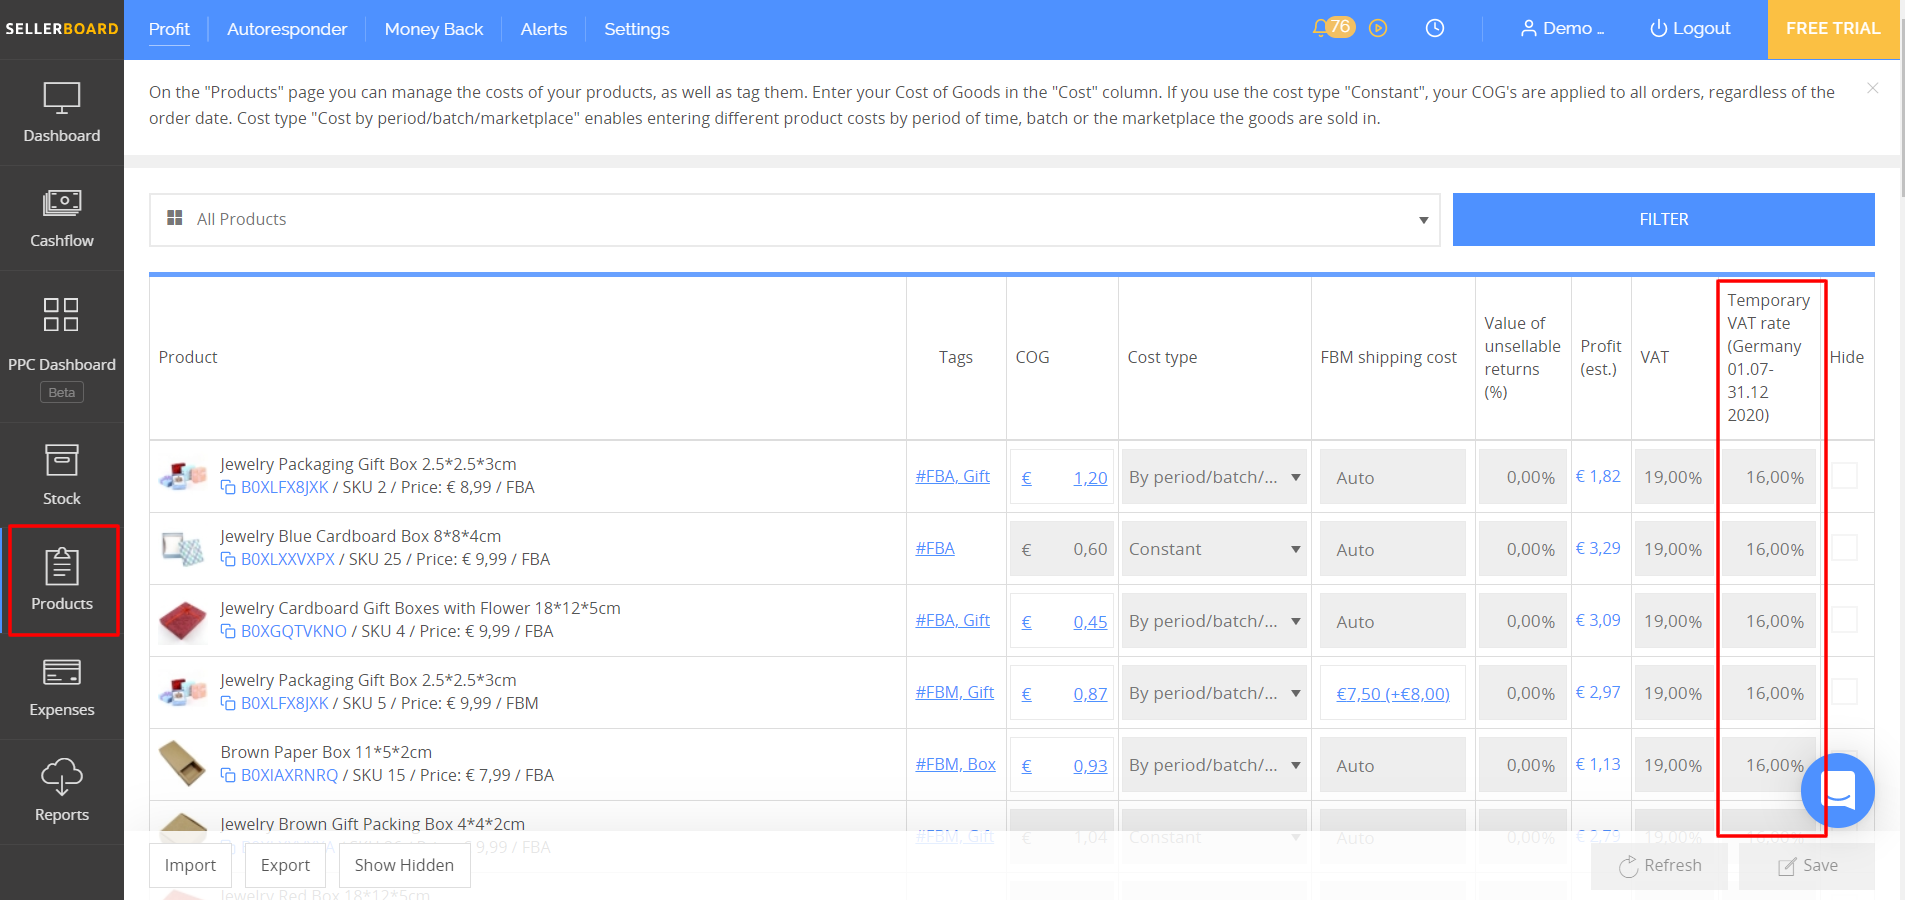Open thumbnail of Brown Paper Box 11*5*2cm
Viewport: 1905px width, 900px height.
[x=183, y=764]
